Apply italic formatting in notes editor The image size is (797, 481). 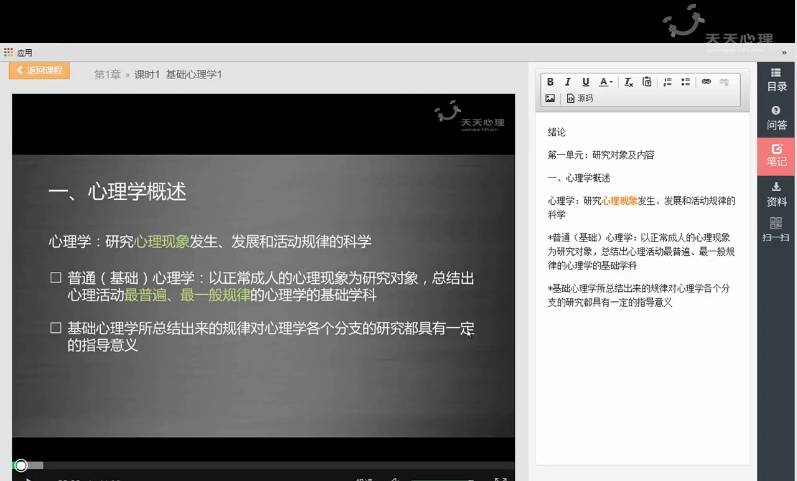(568, 82)
